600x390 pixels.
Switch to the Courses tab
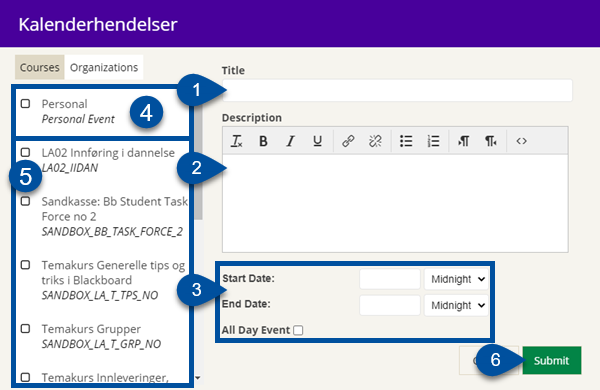coord(40,67)
